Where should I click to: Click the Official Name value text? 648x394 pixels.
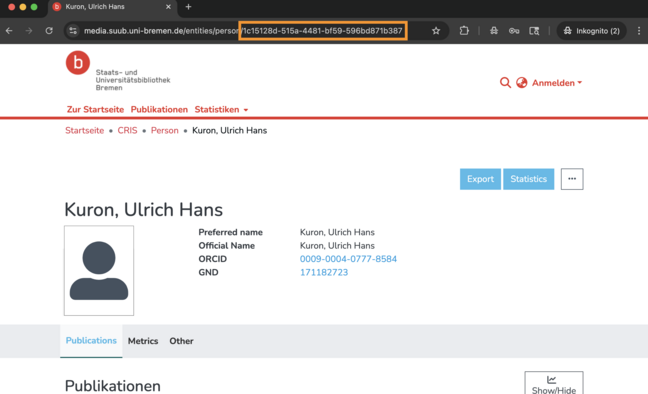[x=337, y=246]
